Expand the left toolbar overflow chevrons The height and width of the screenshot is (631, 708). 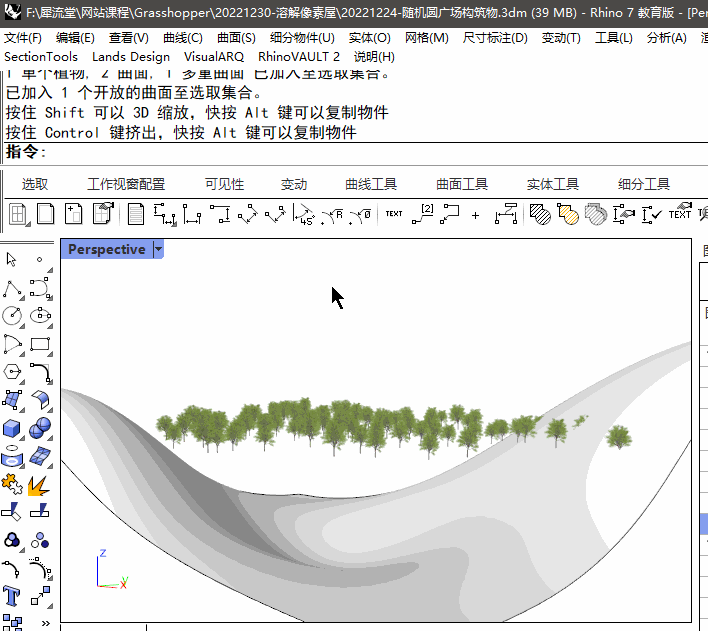click(45, 623)
